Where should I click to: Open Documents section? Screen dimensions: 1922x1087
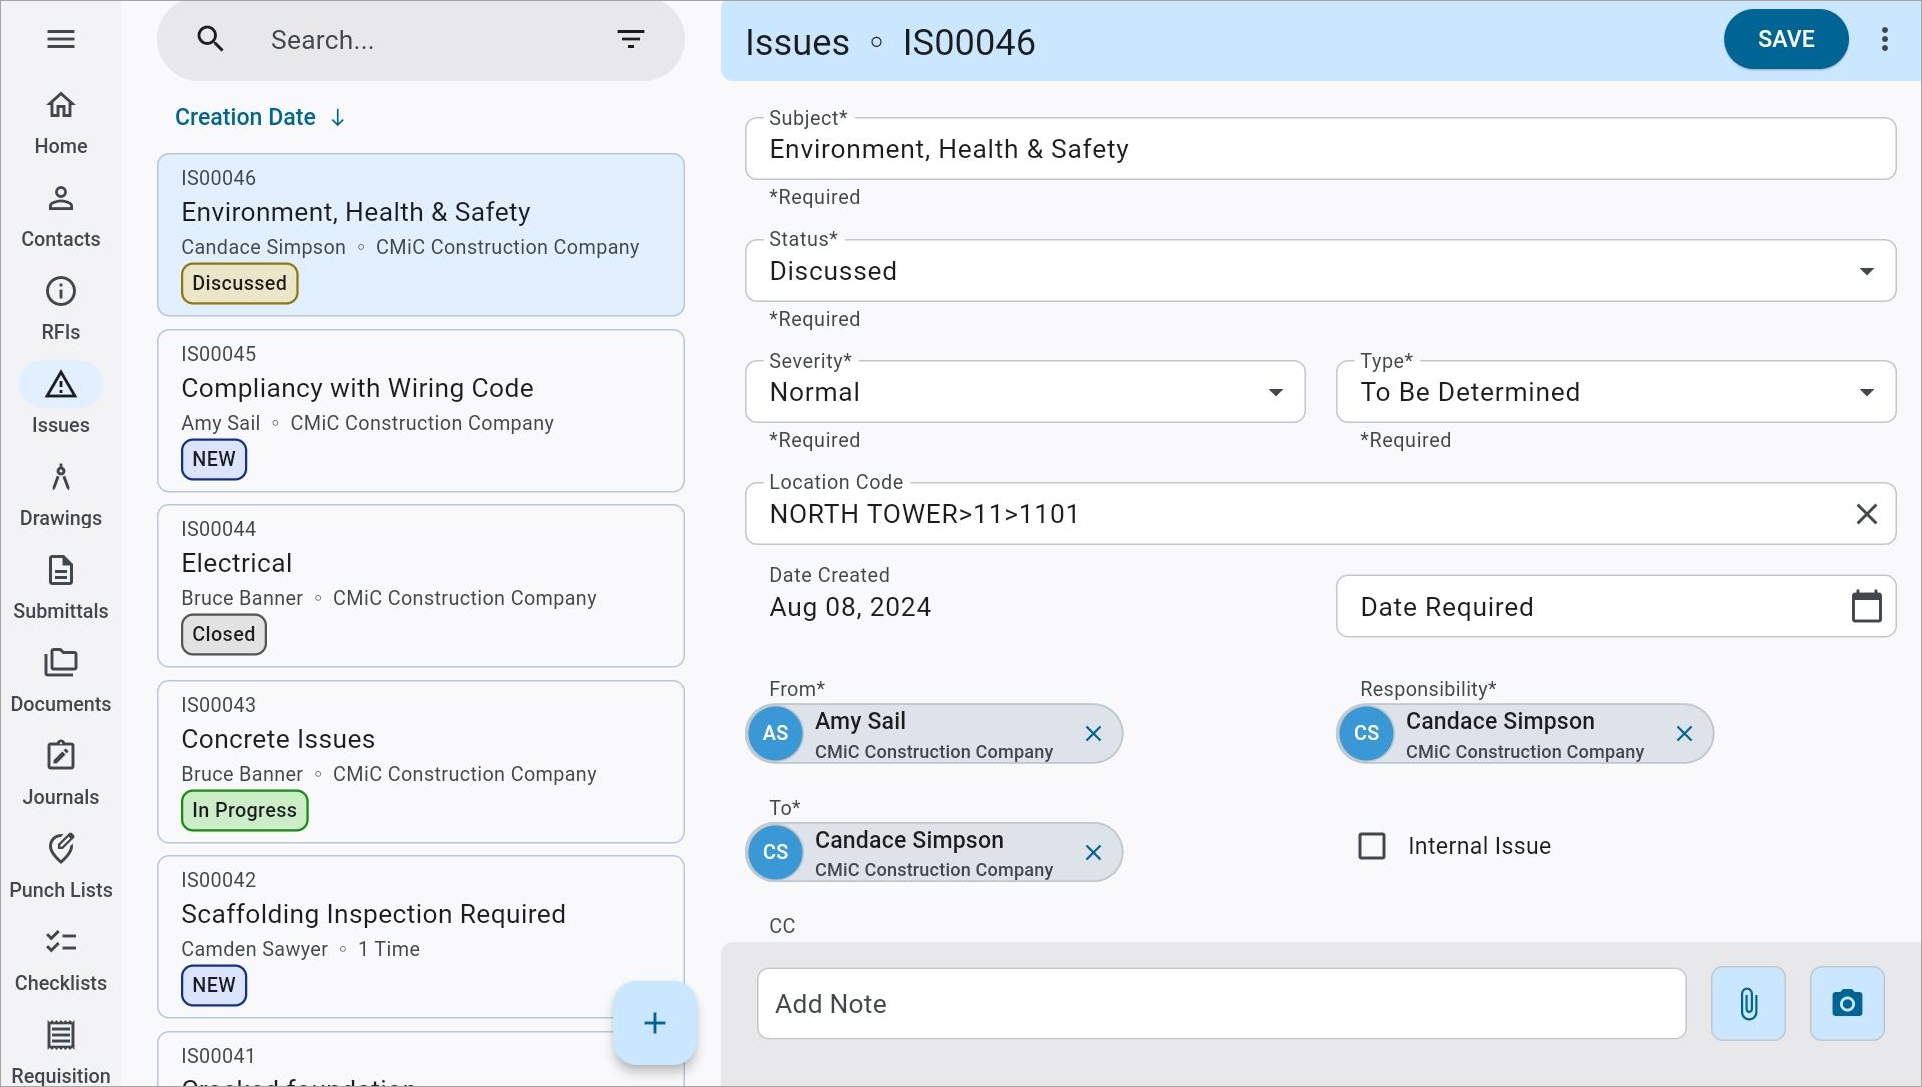tap(61, 681)
